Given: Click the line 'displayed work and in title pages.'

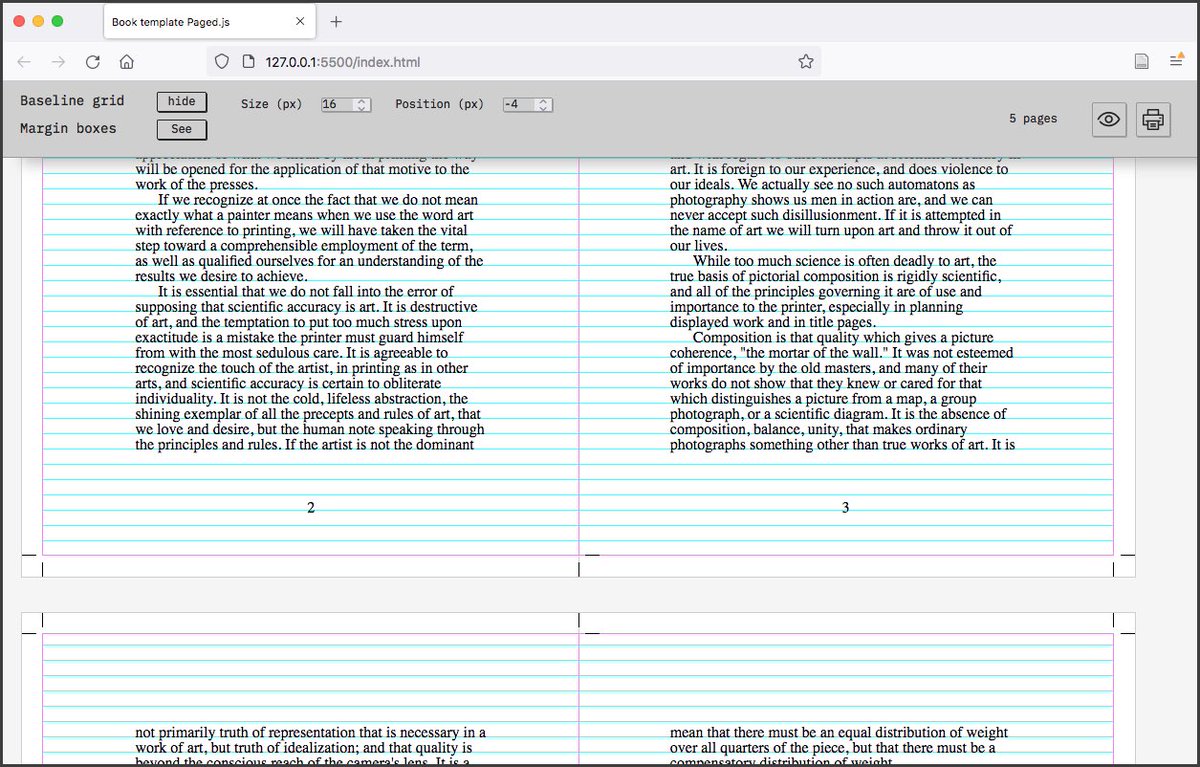Looking at the screenshot, I should [x=772, y=322].
